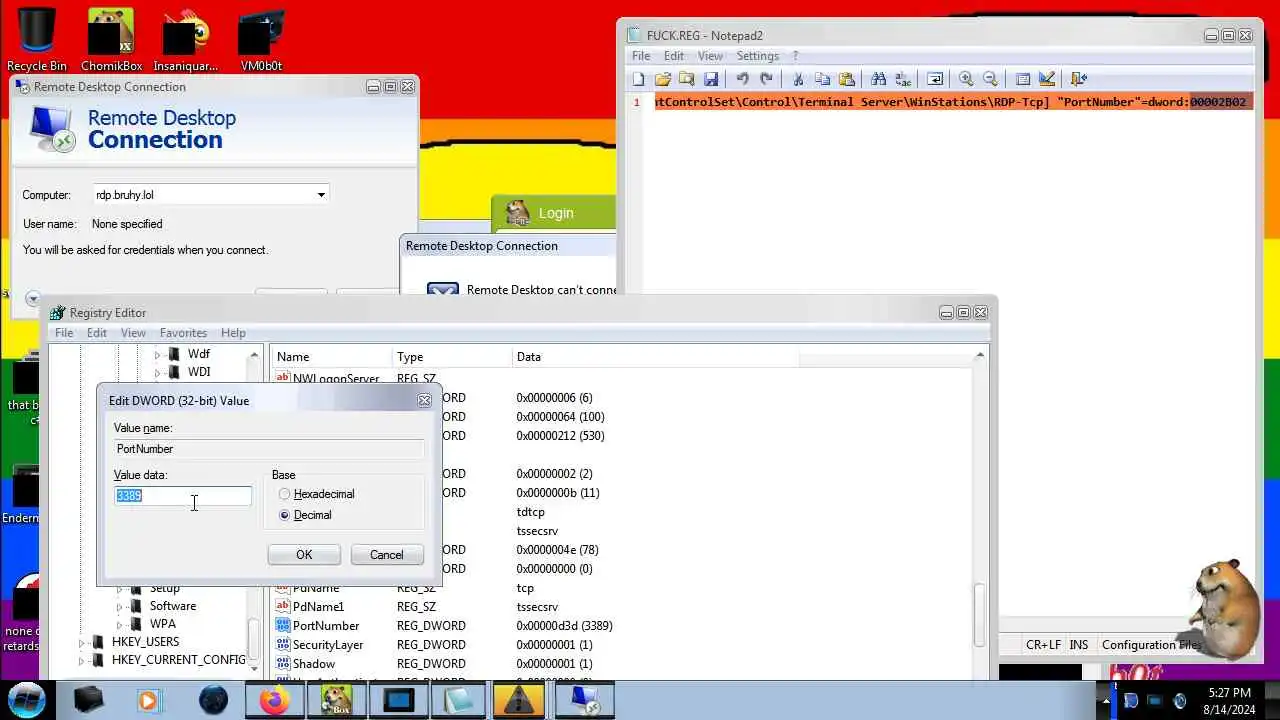The width and height of the screenshot is (1280, 720).
Task: Open Insaniquar... desktop icon
Action: tap(186, 40)
